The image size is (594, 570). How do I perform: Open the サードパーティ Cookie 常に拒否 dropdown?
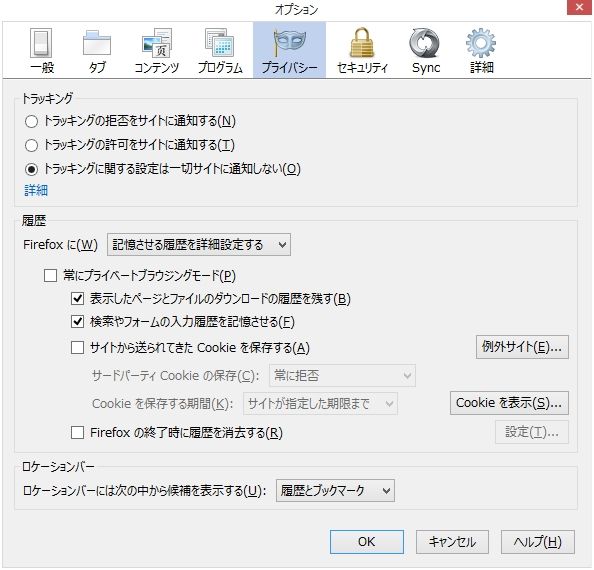click(342, 376)
